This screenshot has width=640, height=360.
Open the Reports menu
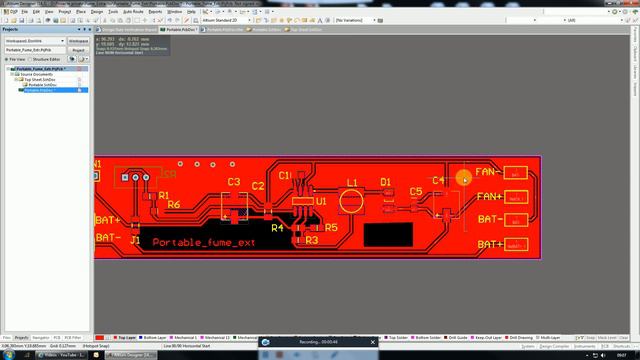[155, 12]
